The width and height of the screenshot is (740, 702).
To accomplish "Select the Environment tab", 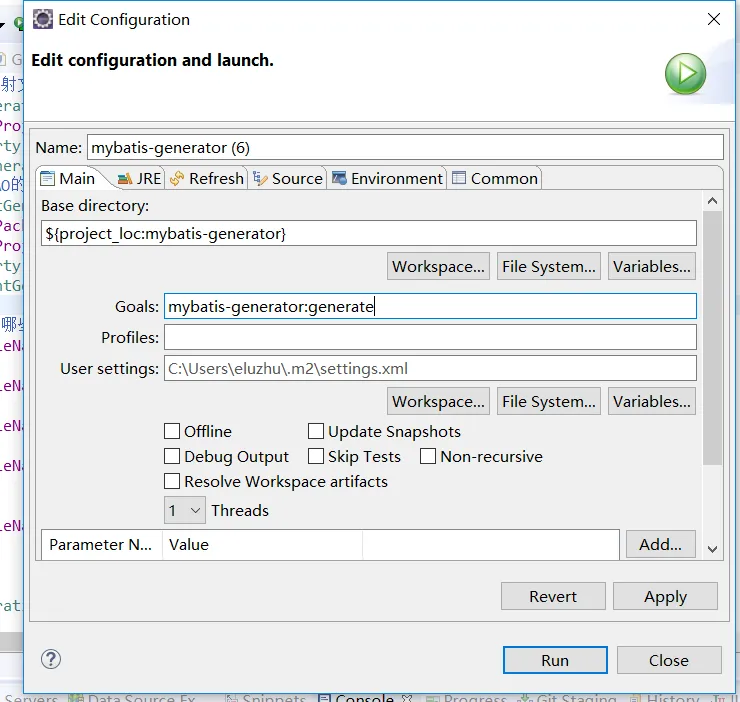I will pyautogui.click(x=387, y=178).
